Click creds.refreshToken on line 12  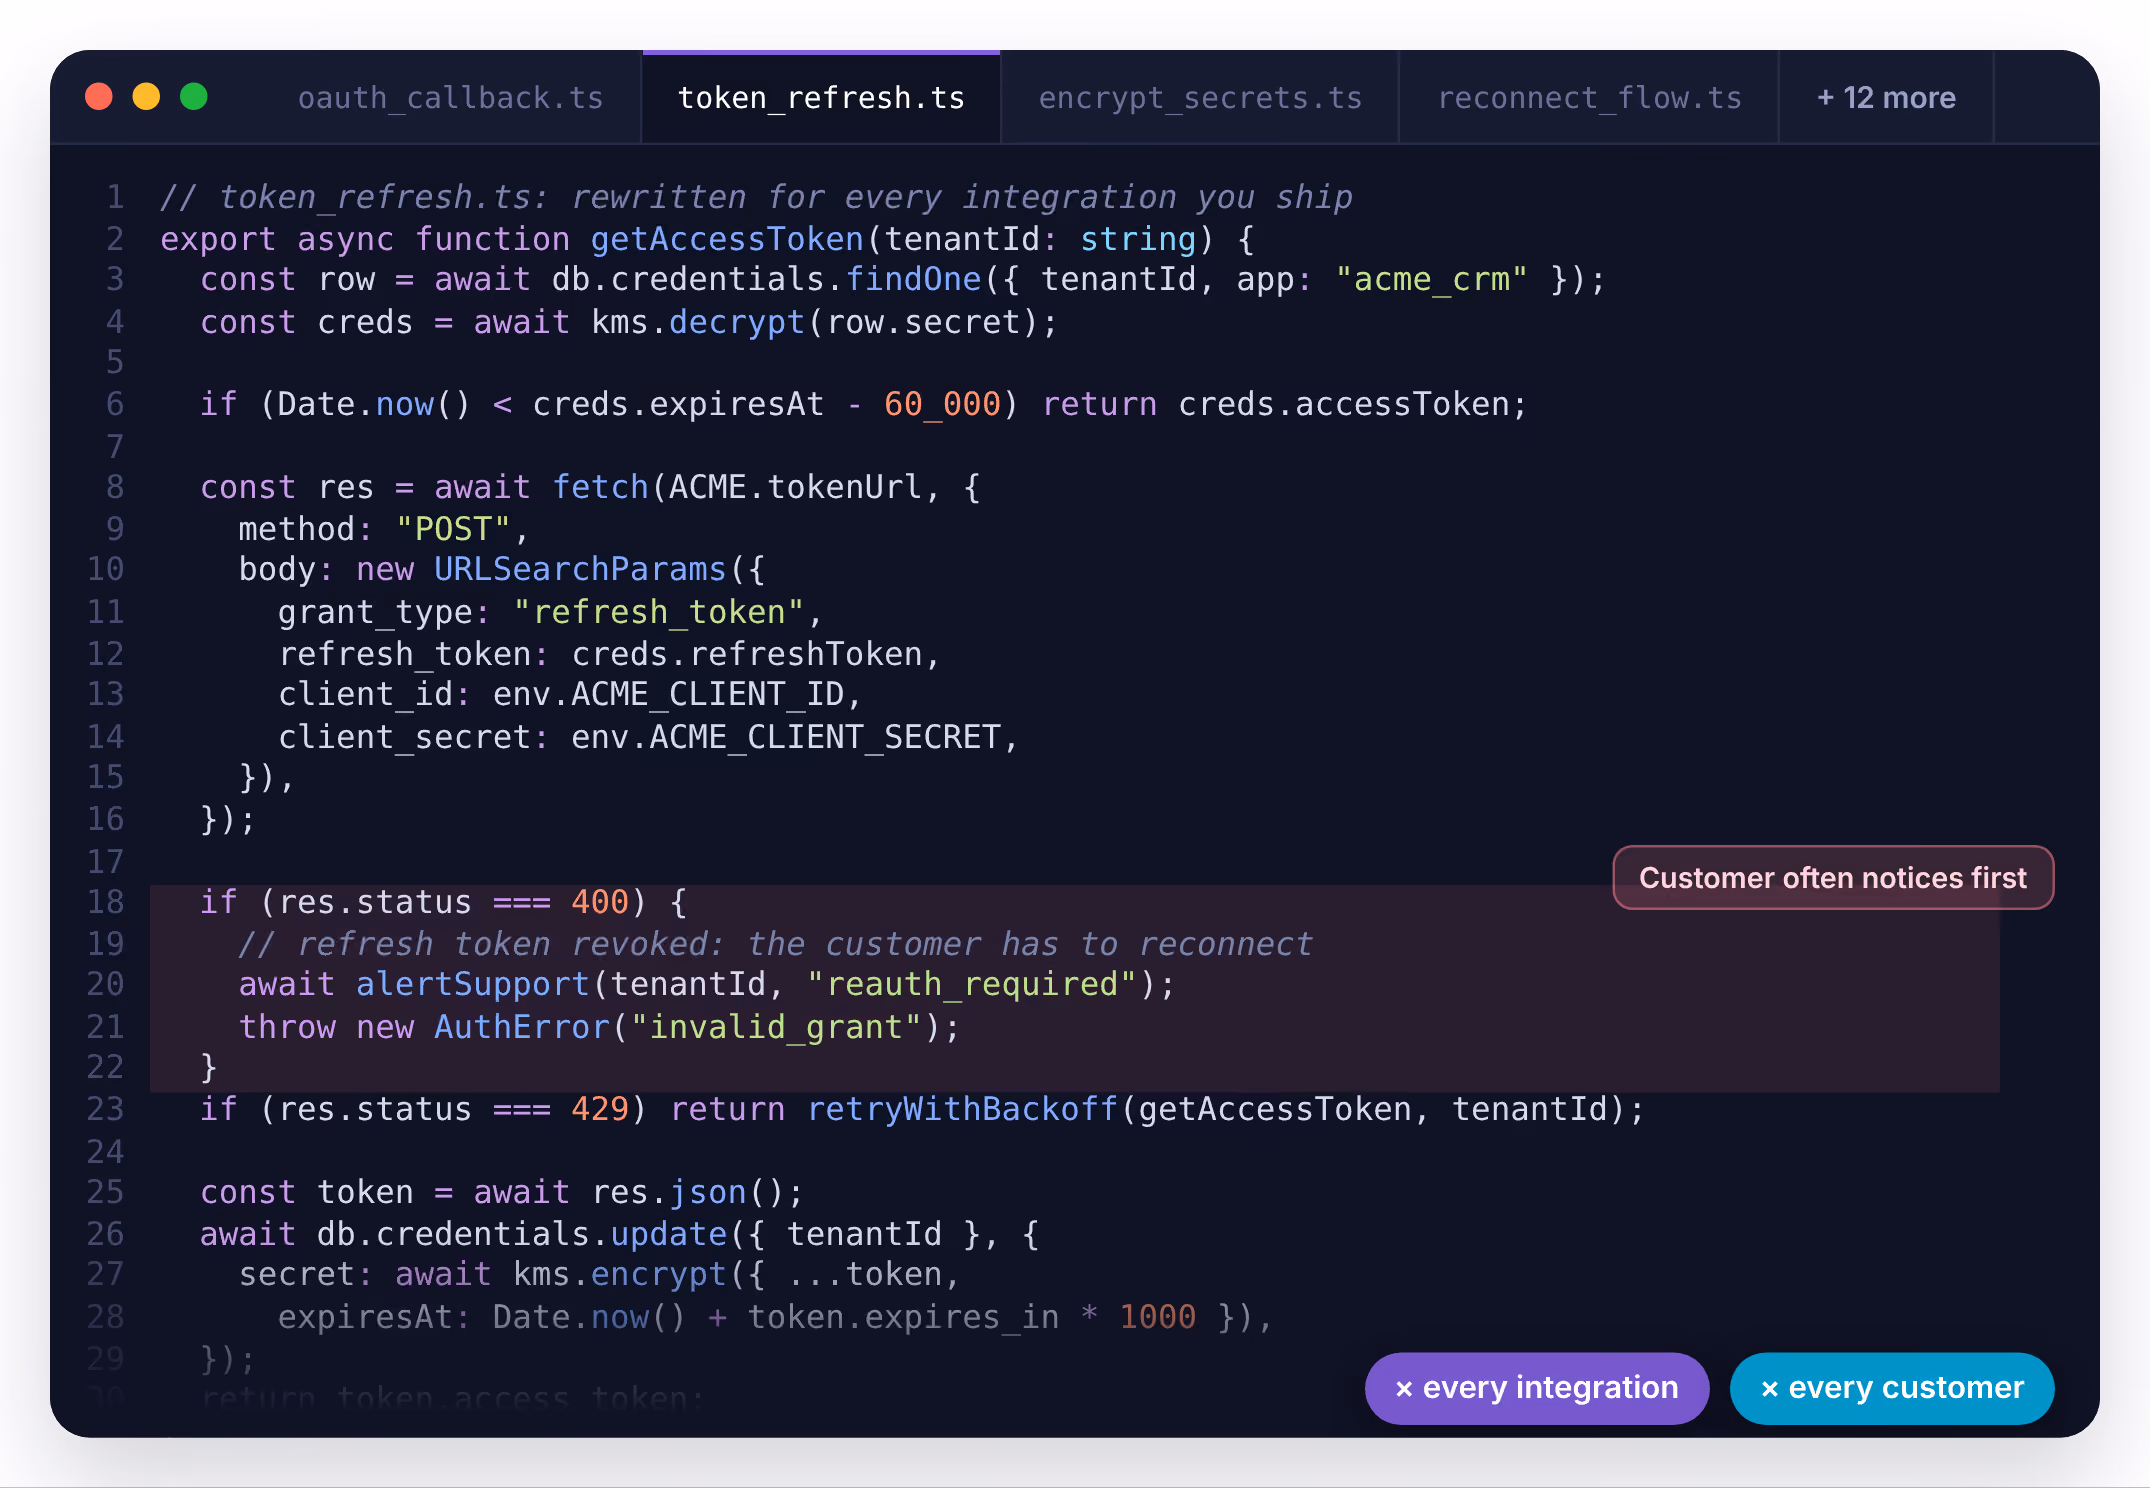coord(747,654)
